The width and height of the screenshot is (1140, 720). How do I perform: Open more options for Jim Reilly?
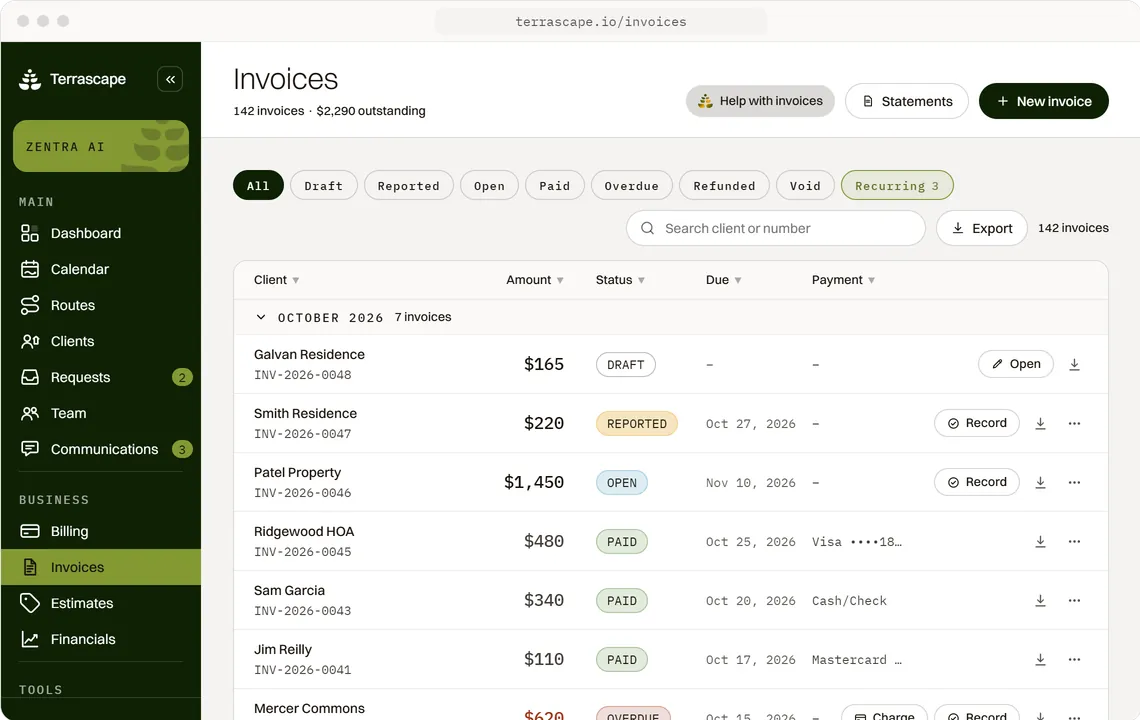point(1074,660)
